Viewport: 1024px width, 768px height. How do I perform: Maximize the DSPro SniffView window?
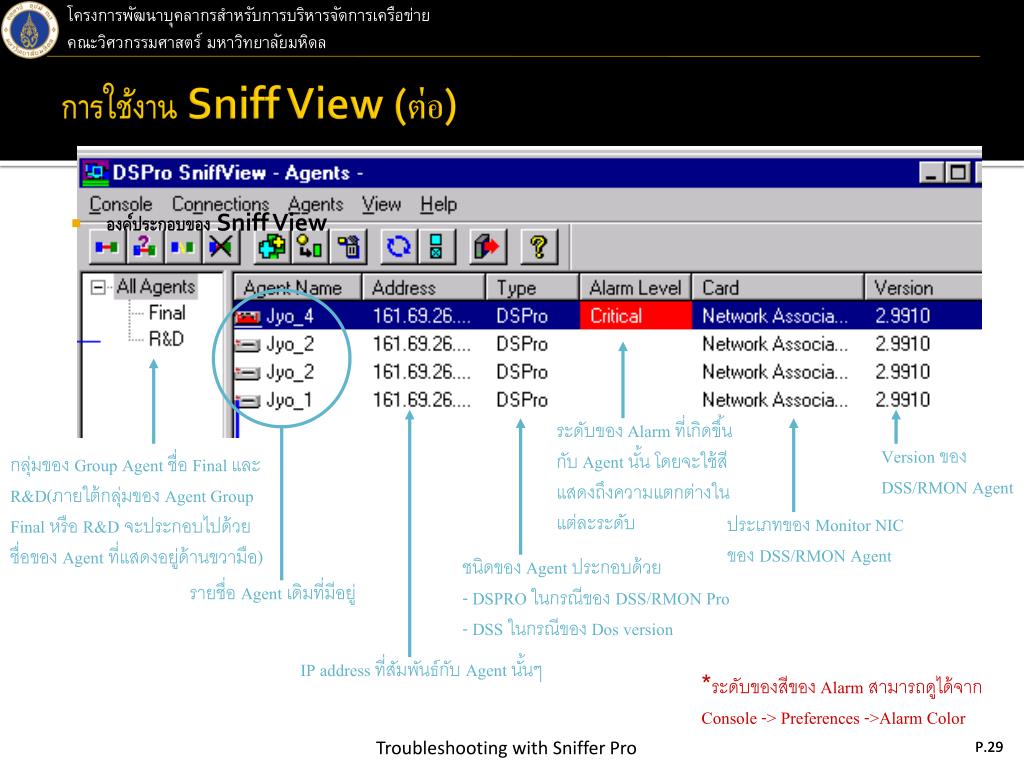(958, 173)
